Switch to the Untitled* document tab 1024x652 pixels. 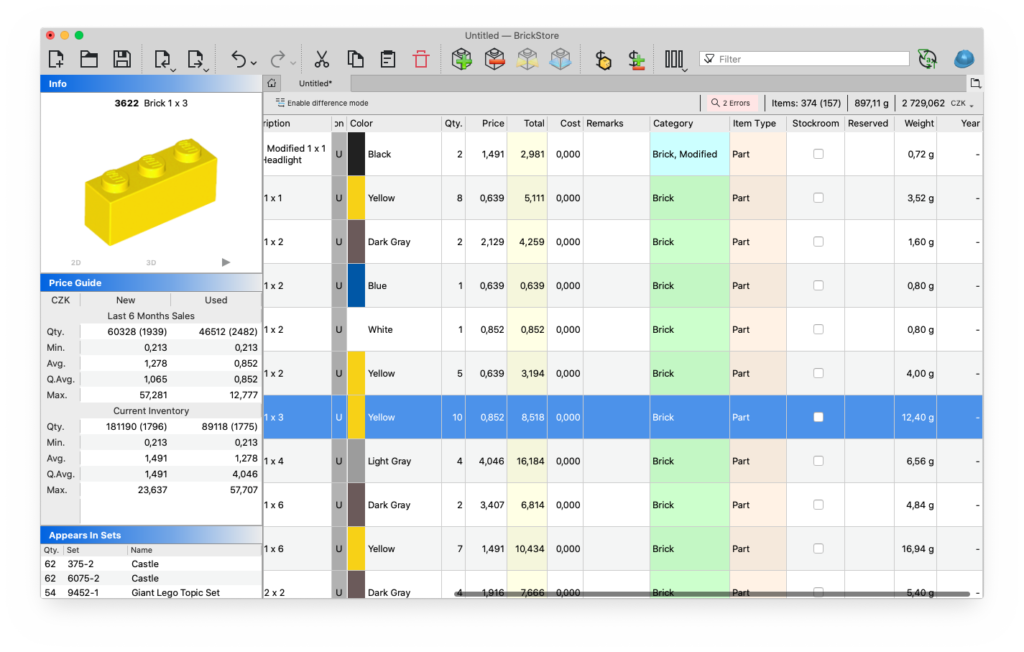(315, 83)
